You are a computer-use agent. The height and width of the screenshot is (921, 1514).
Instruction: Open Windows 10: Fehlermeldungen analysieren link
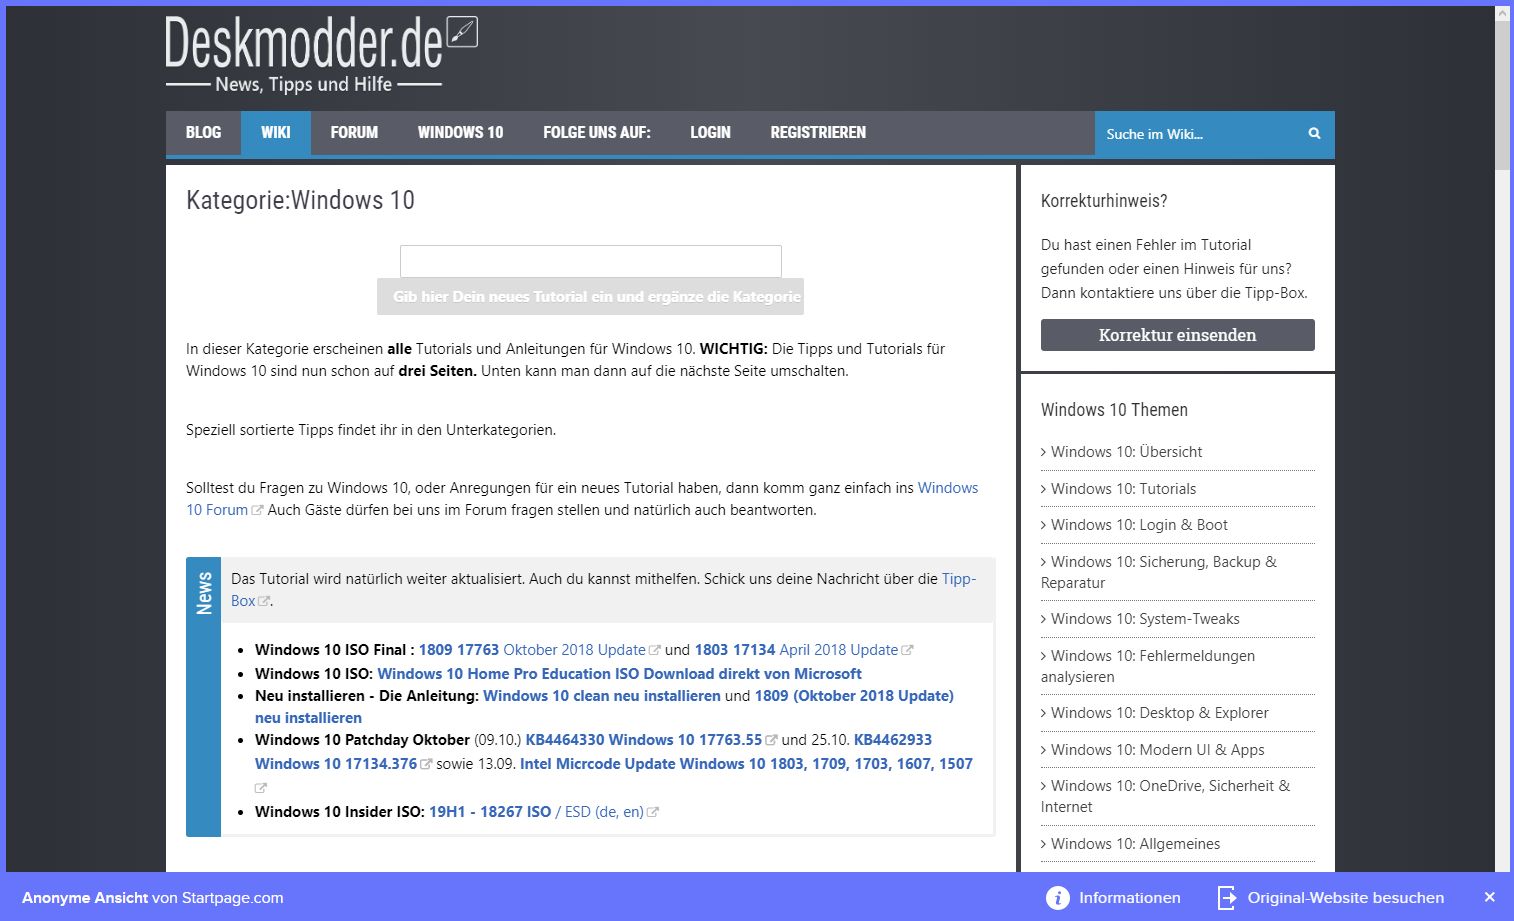click(1148, 666)
